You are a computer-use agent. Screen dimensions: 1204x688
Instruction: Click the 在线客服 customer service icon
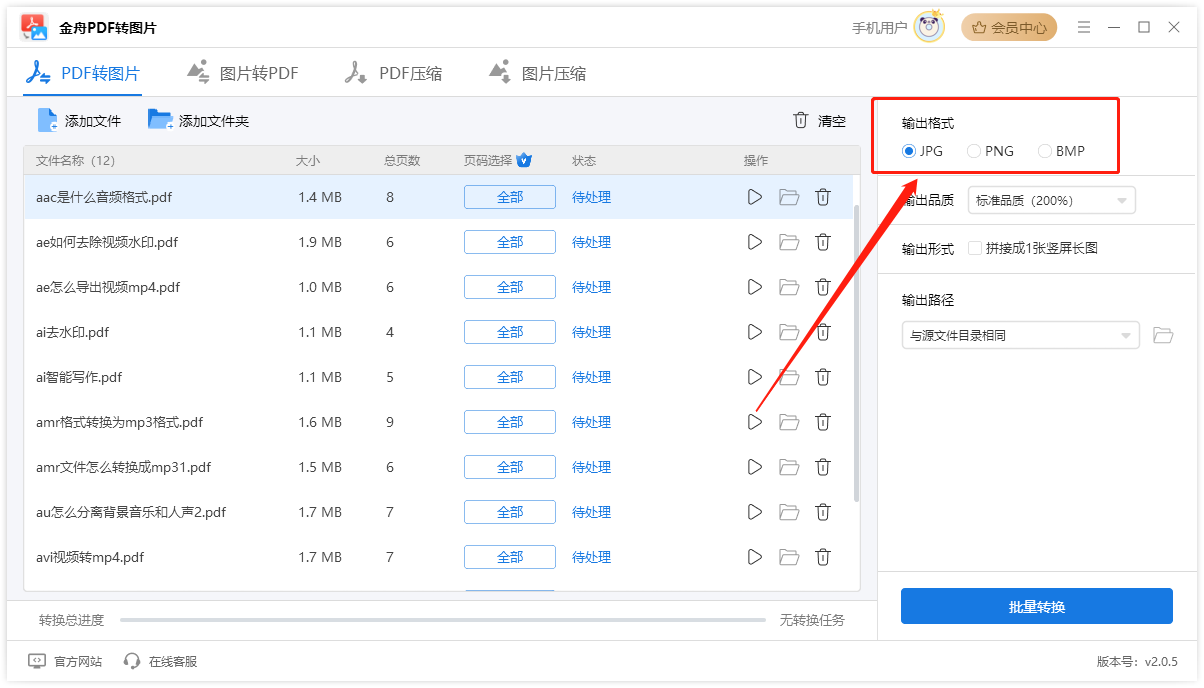pos(131,661)
